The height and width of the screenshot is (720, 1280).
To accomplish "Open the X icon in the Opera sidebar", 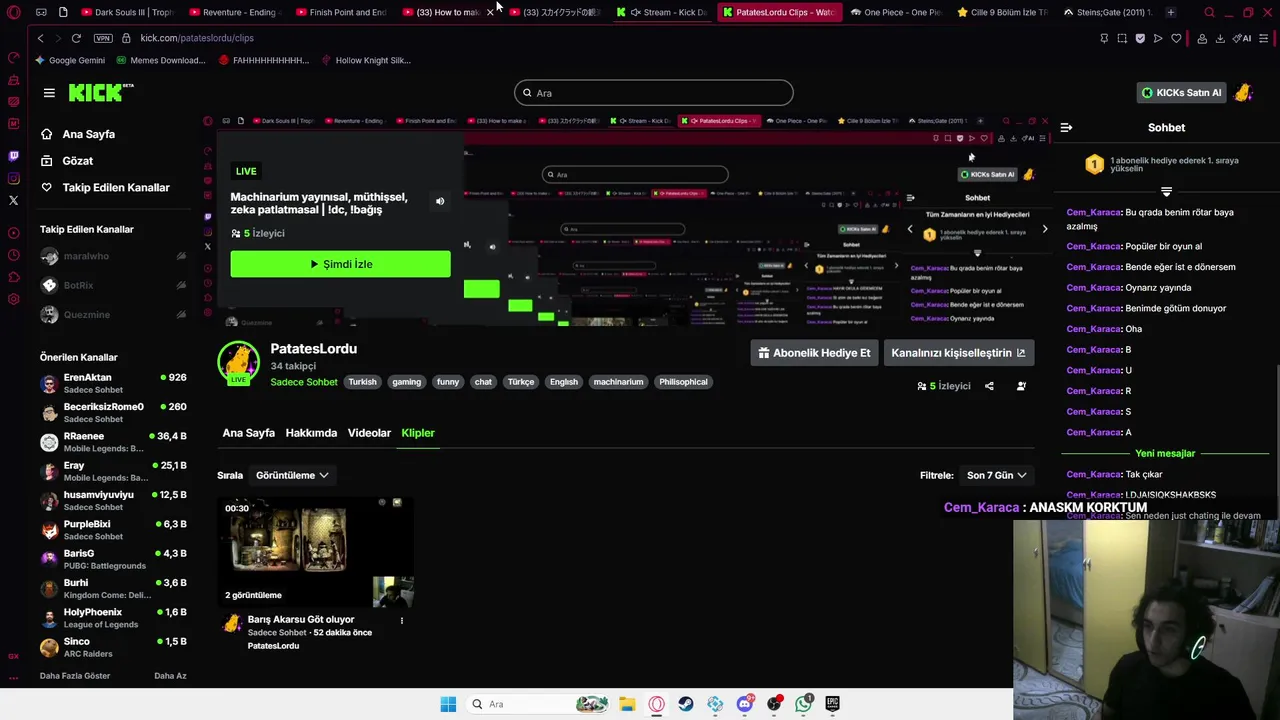I will click(x=13, y=200).
